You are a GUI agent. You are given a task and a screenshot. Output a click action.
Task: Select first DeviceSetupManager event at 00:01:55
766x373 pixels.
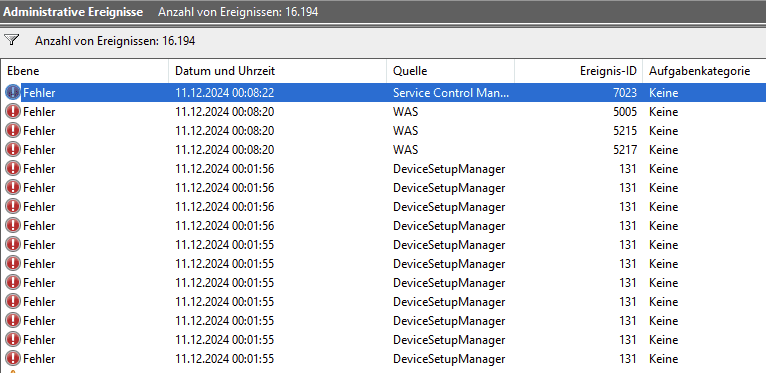[384, 245]
